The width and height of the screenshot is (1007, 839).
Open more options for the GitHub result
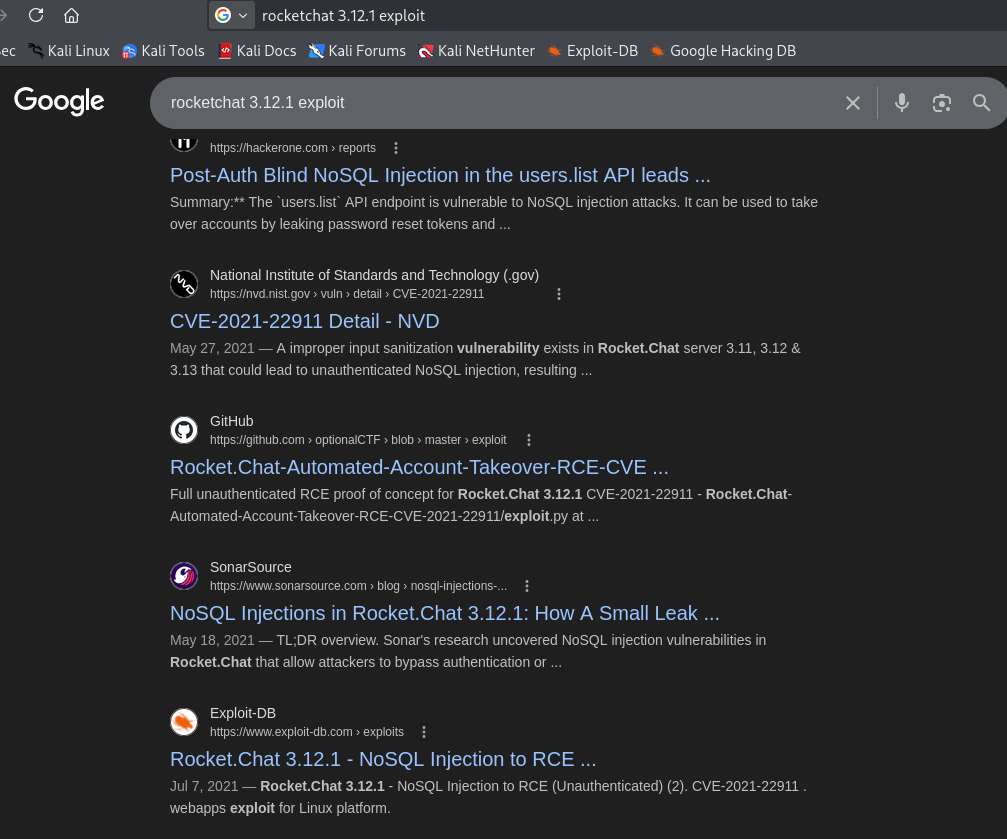pyautogui.click(x=529, y=440)
